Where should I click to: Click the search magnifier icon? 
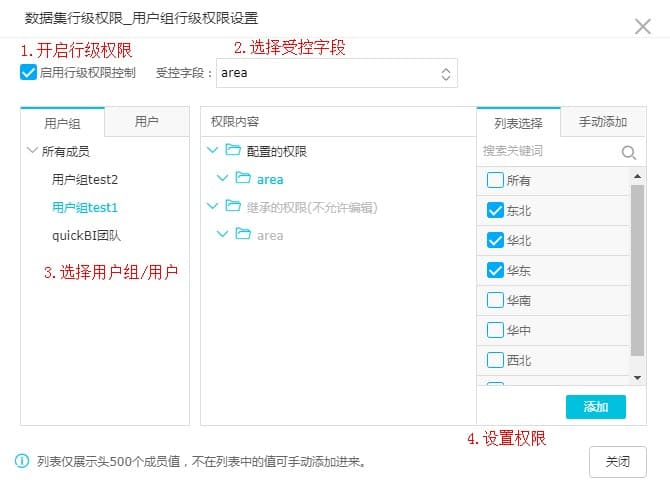tap(629, 152)
